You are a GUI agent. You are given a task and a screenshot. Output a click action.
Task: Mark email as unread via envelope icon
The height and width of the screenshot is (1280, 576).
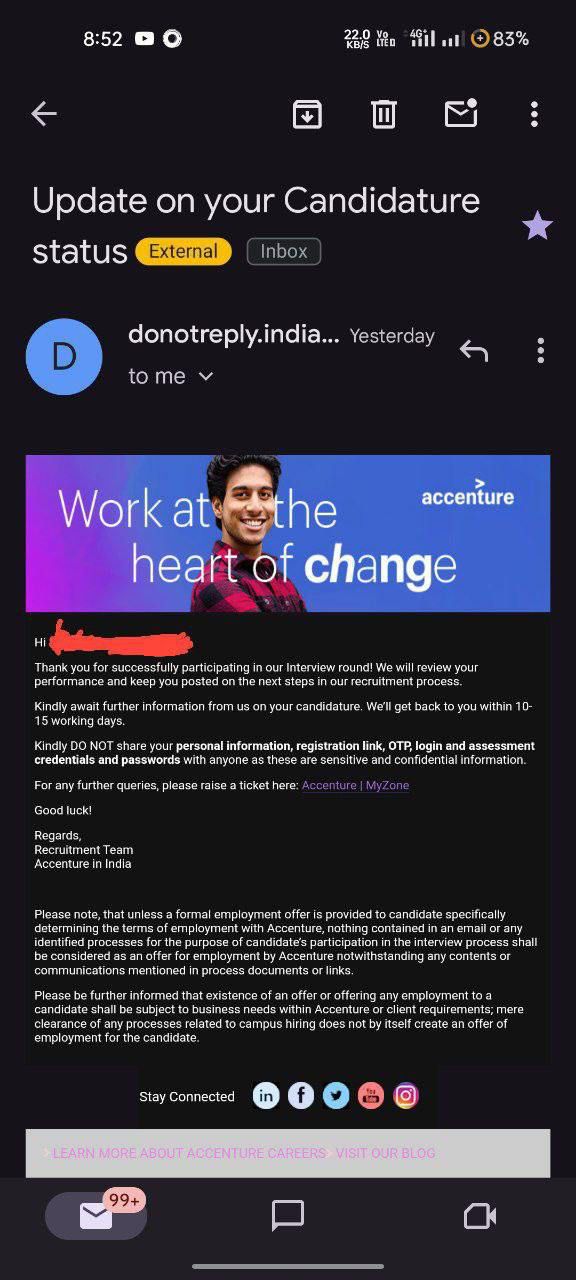[461, 113]
